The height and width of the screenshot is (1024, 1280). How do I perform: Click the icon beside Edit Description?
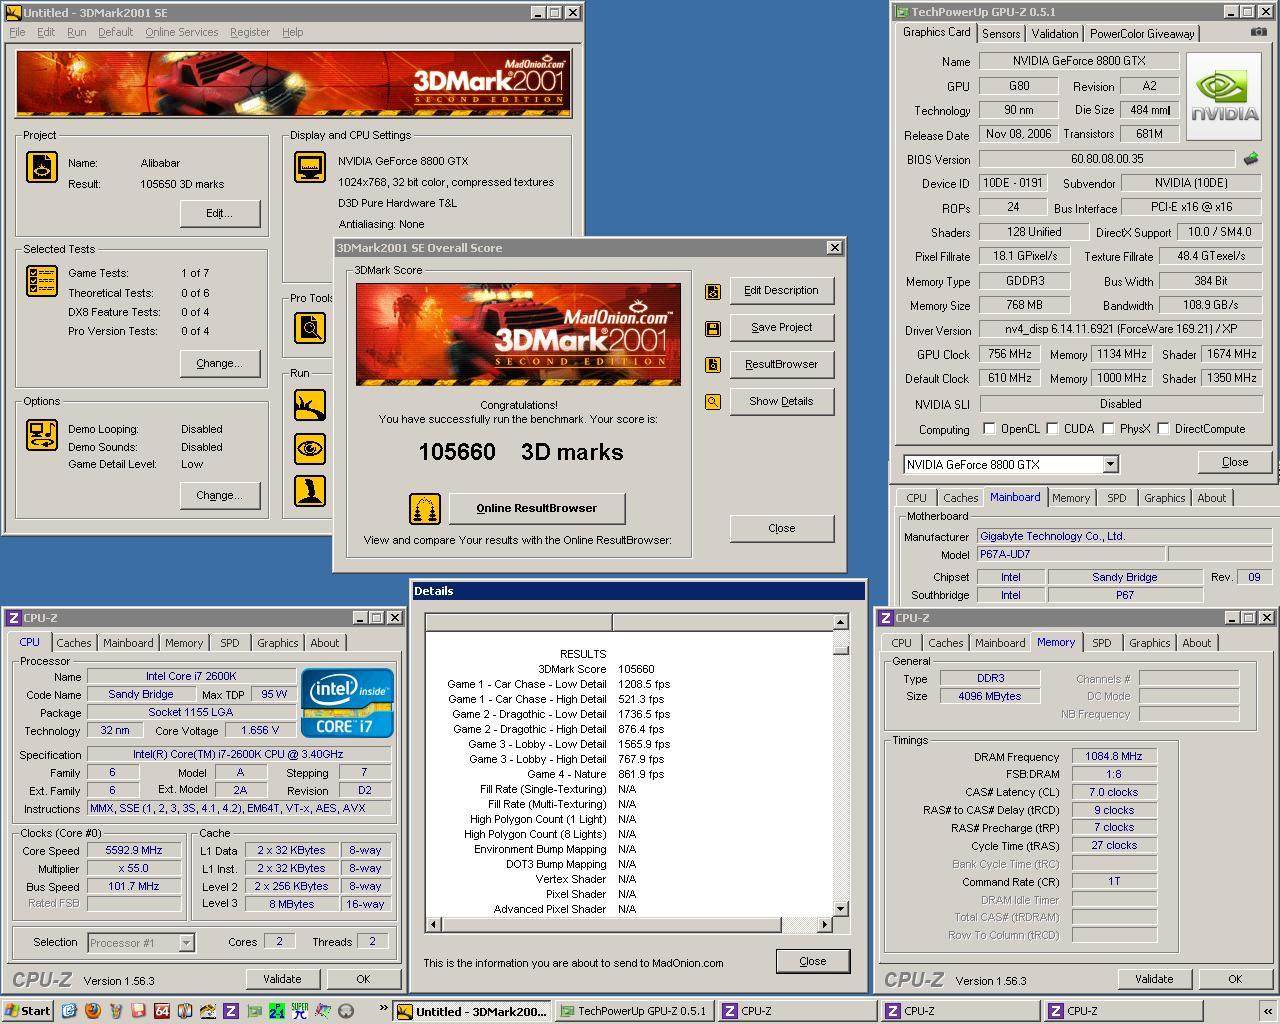tap(712, 291)
